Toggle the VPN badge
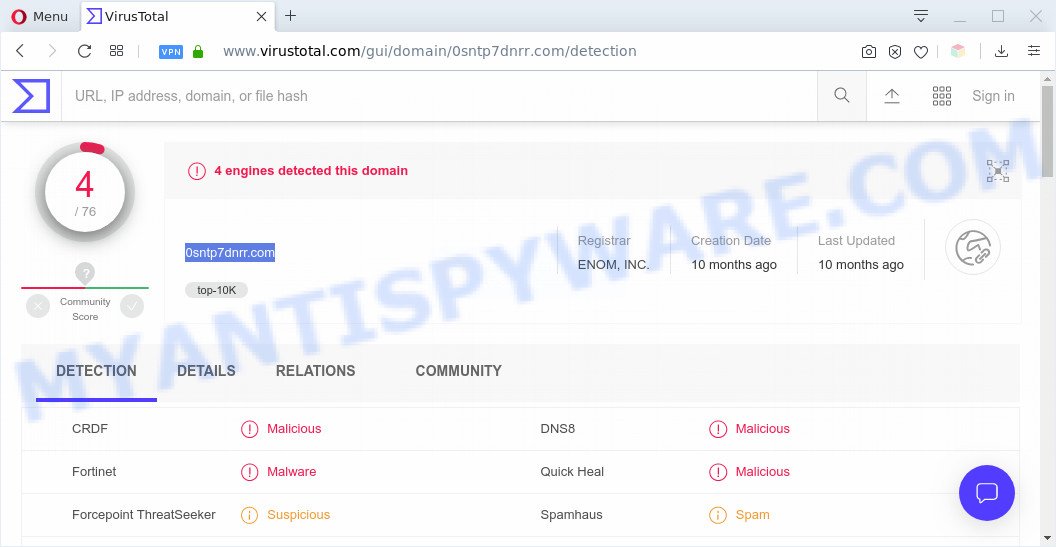This screenshot has height=547, width=1056. [171, 52]
